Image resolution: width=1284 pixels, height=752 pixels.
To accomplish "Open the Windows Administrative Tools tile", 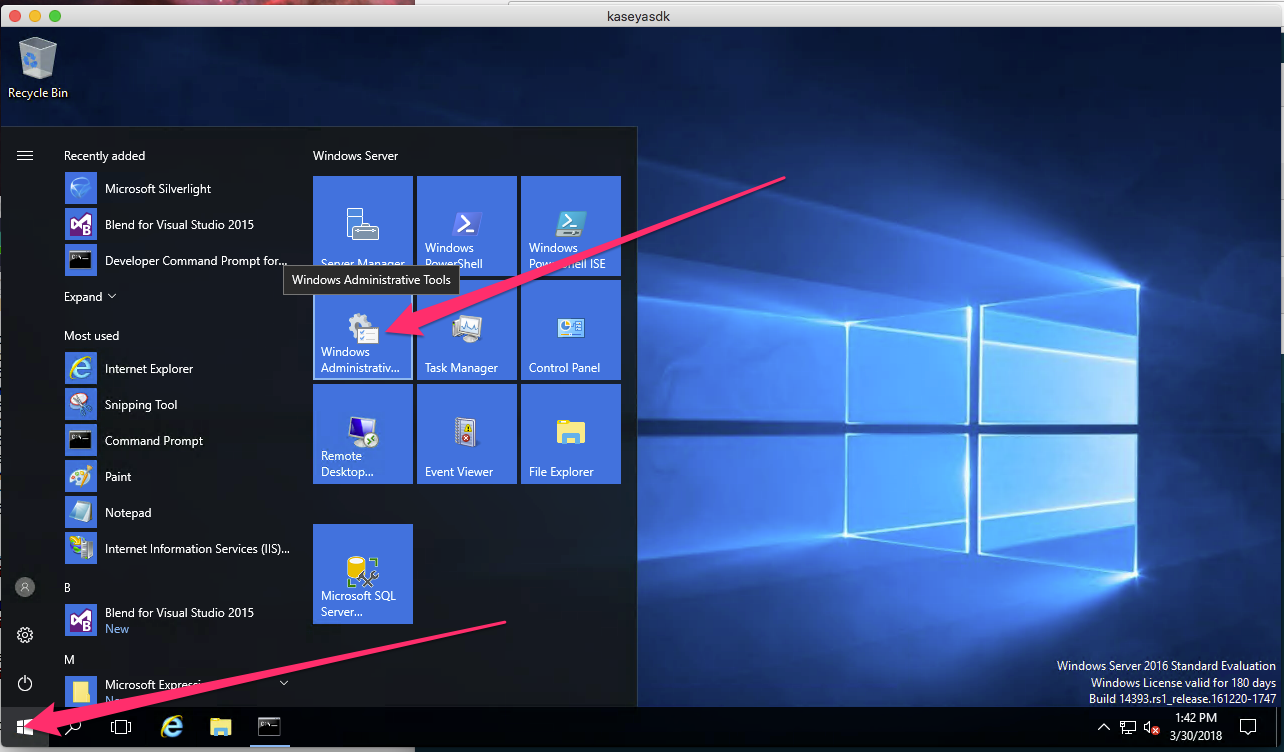I will click(x=363, y=330).
